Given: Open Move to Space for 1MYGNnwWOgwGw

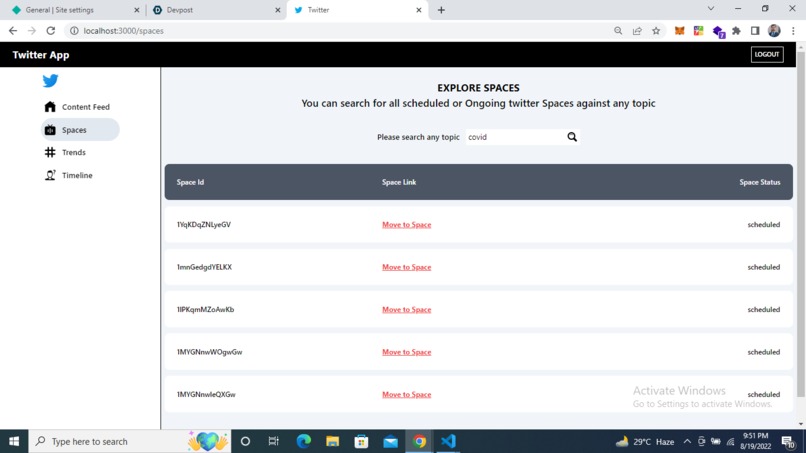Looking at the screenshot, I should (x=407, y=352).
